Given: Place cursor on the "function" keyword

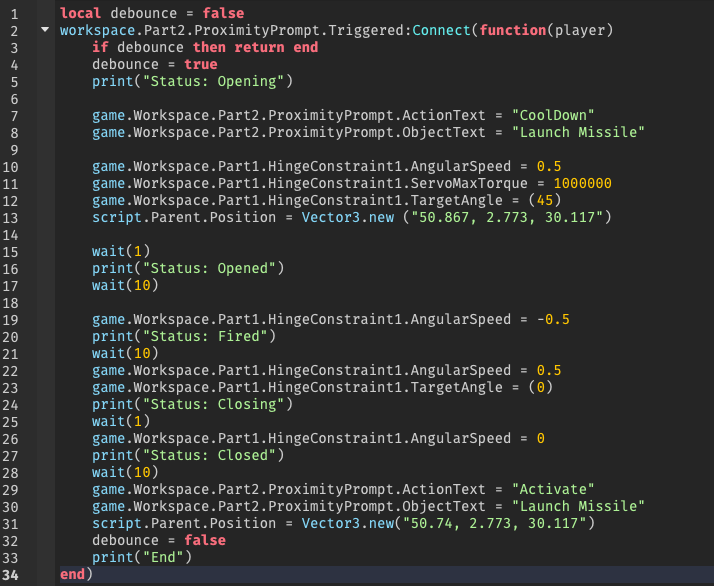Looking at the screenshot, I should (512, 30).
